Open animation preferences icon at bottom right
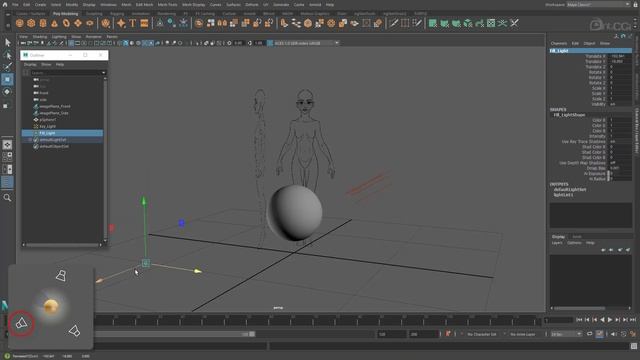This screenshot has width=640, height=360. 633,334
